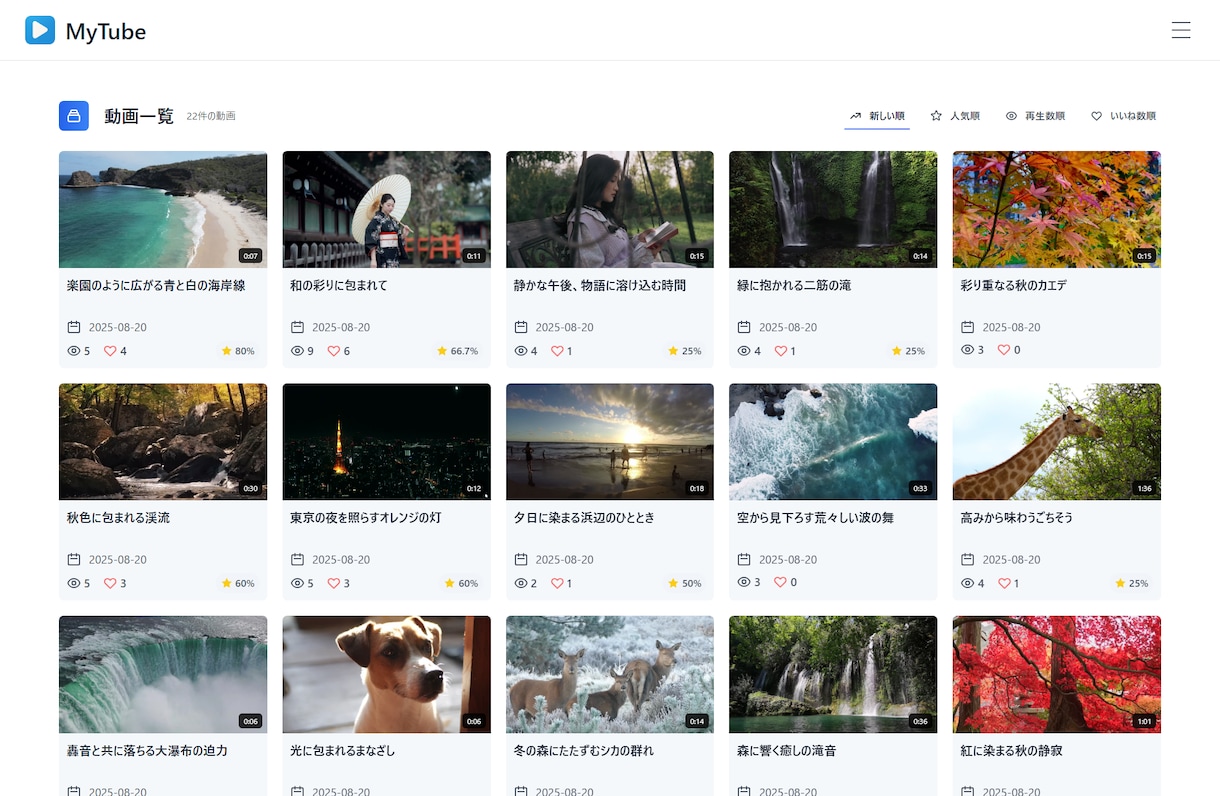
Task: Open the deer in winter forest thumbnail
Action: (x=610, y=674)
